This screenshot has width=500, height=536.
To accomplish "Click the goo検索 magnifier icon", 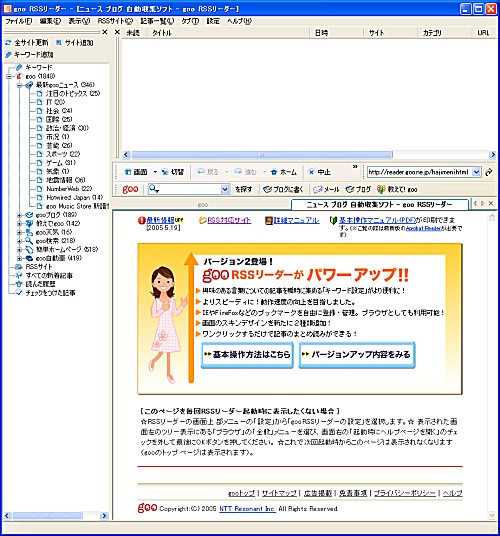I will click(30, 241).
